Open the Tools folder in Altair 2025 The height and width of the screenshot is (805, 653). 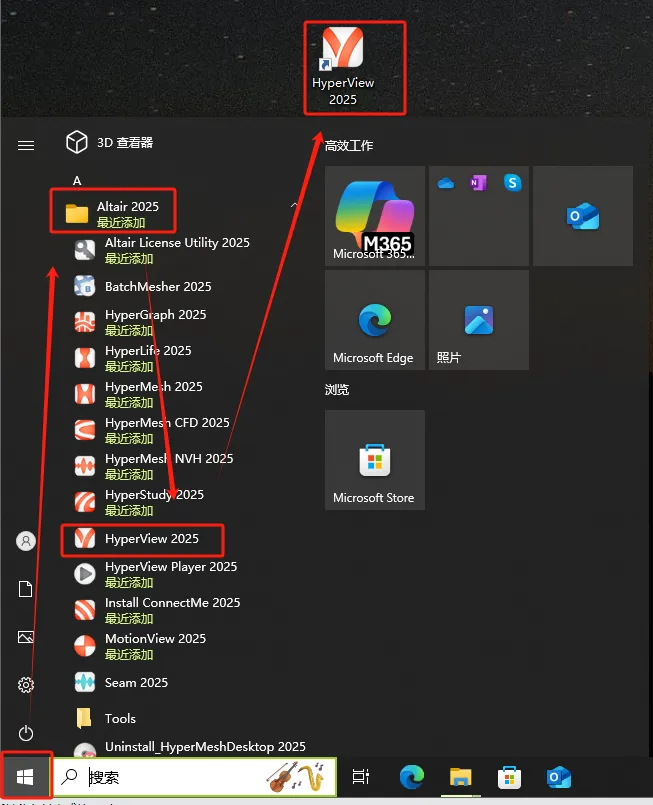(106, 718)
